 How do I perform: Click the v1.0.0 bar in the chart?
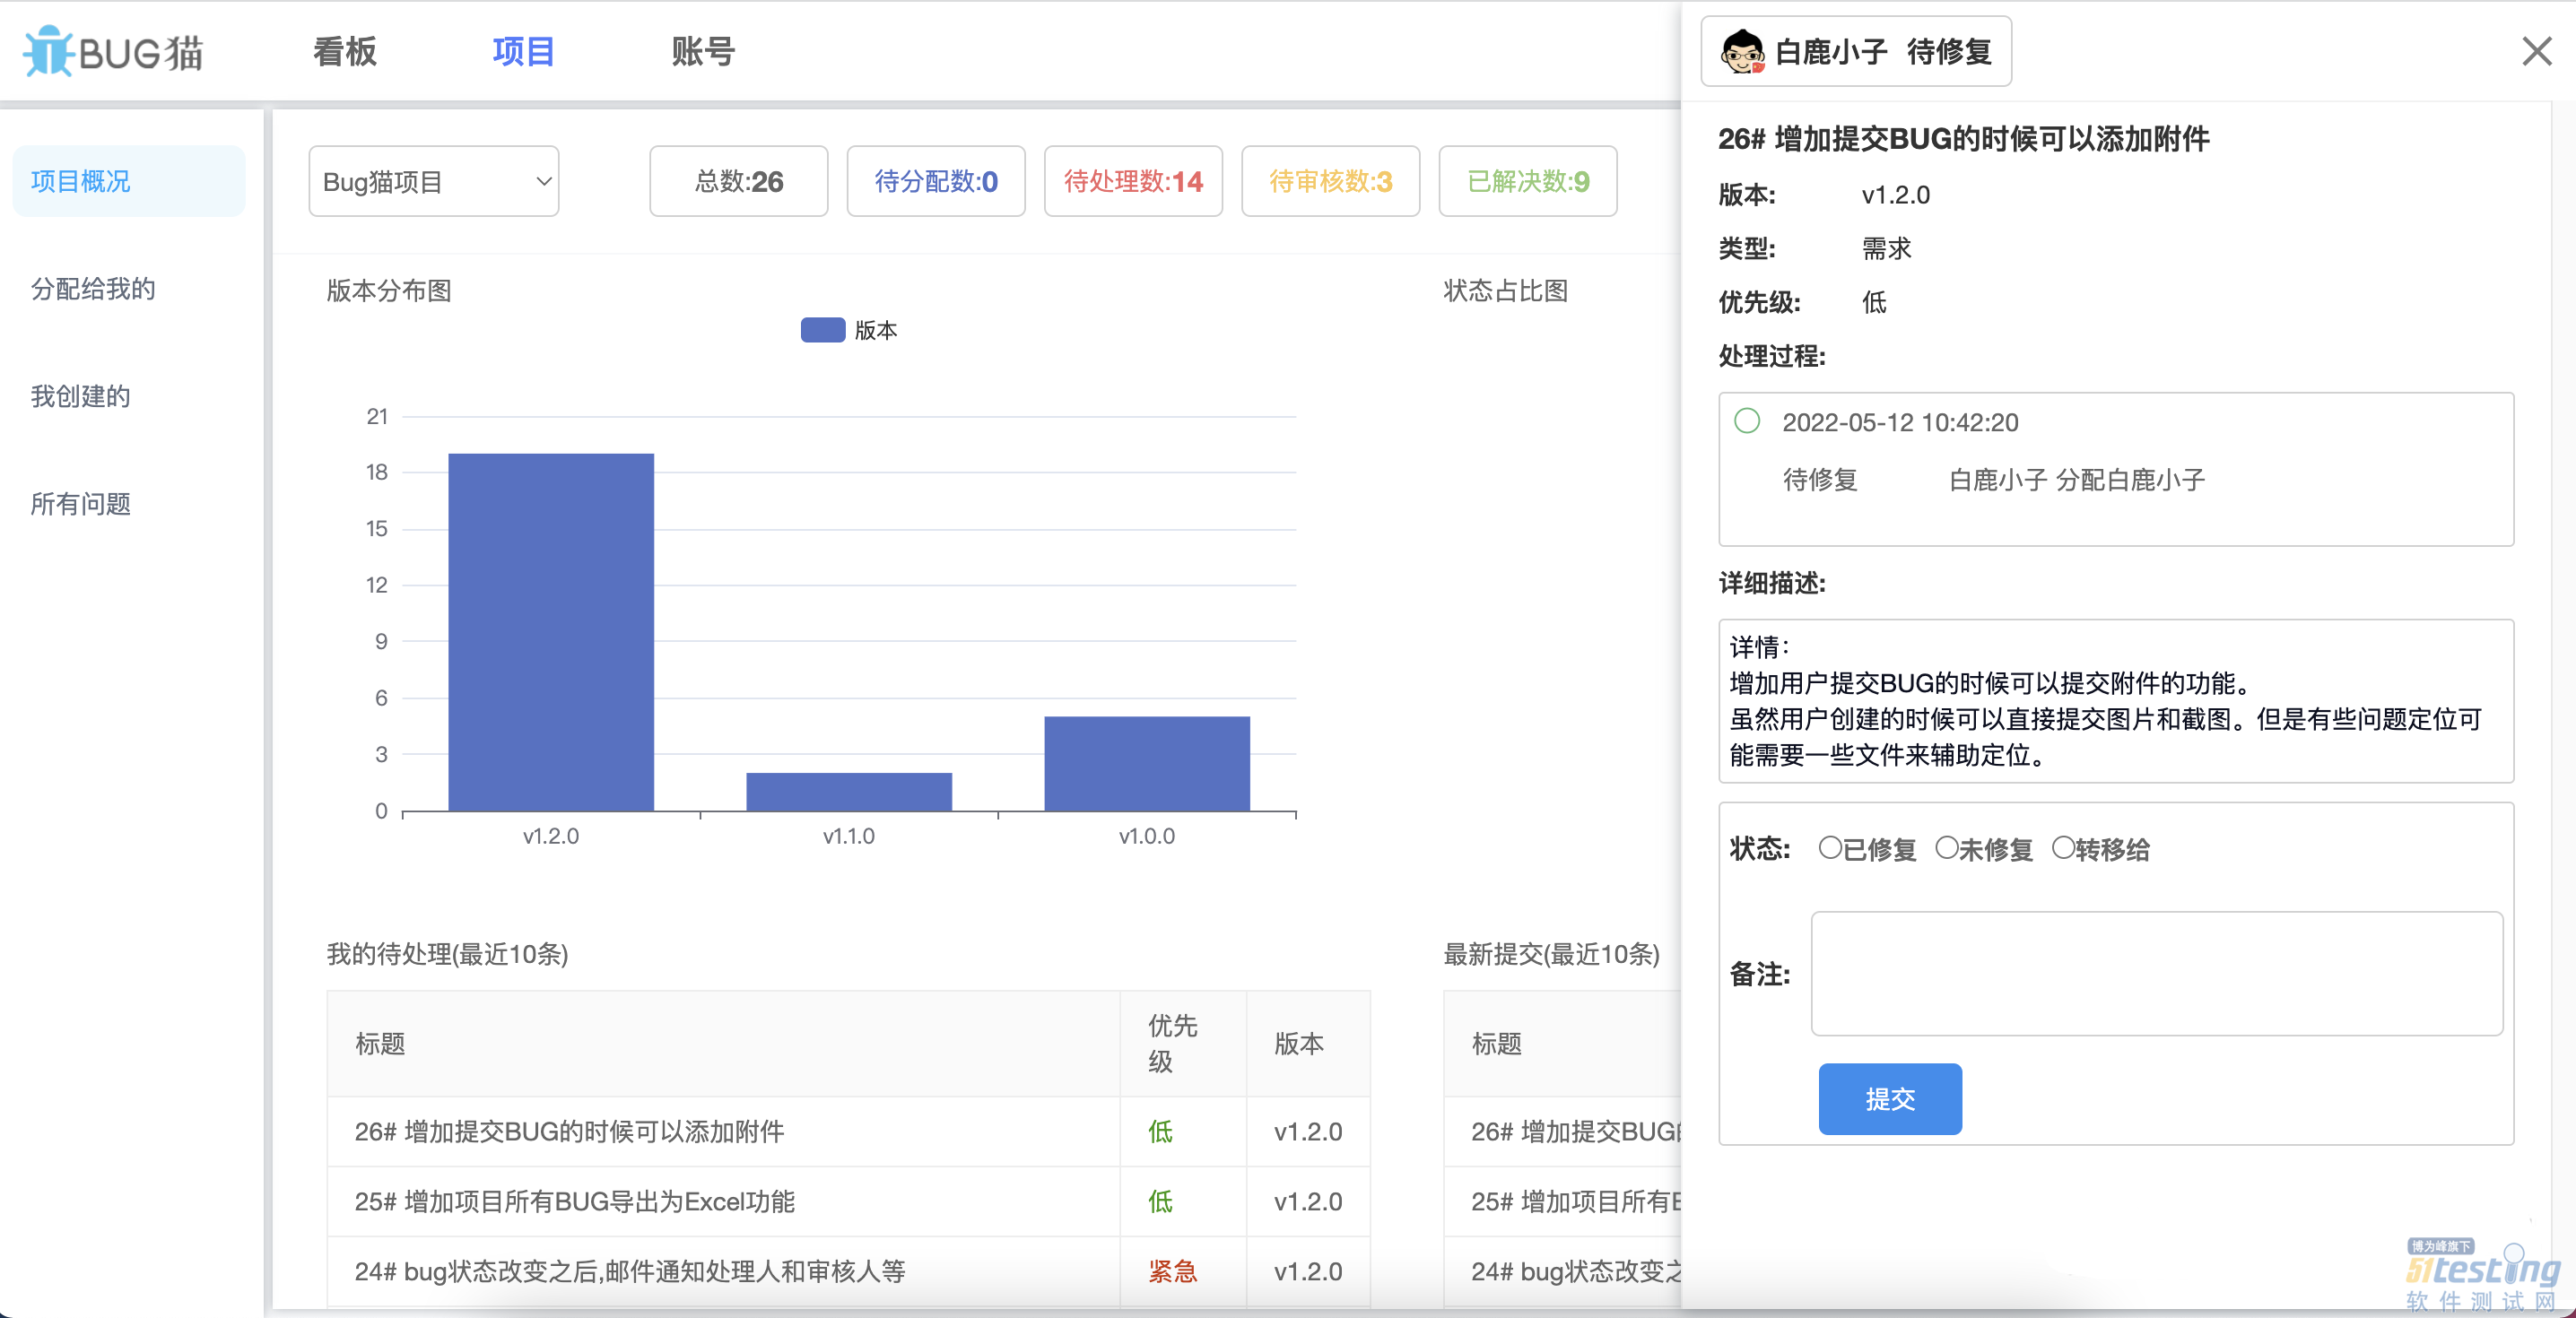[1147, 764]
